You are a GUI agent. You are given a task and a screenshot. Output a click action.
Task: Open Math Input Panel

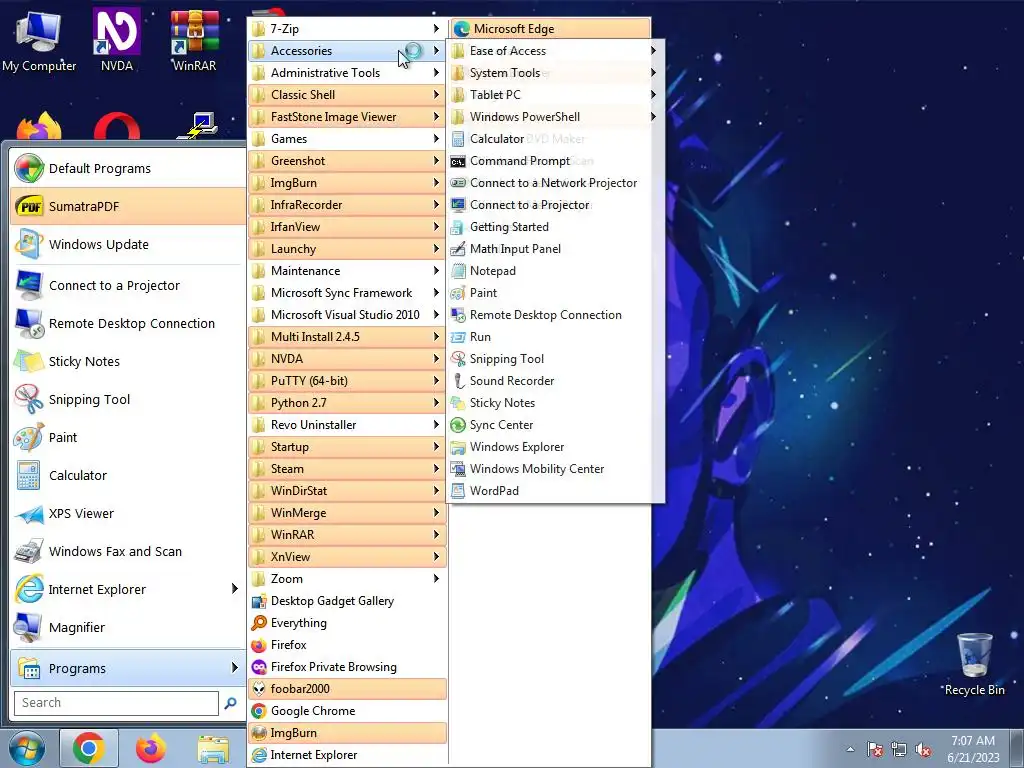[x=555, y=249]
